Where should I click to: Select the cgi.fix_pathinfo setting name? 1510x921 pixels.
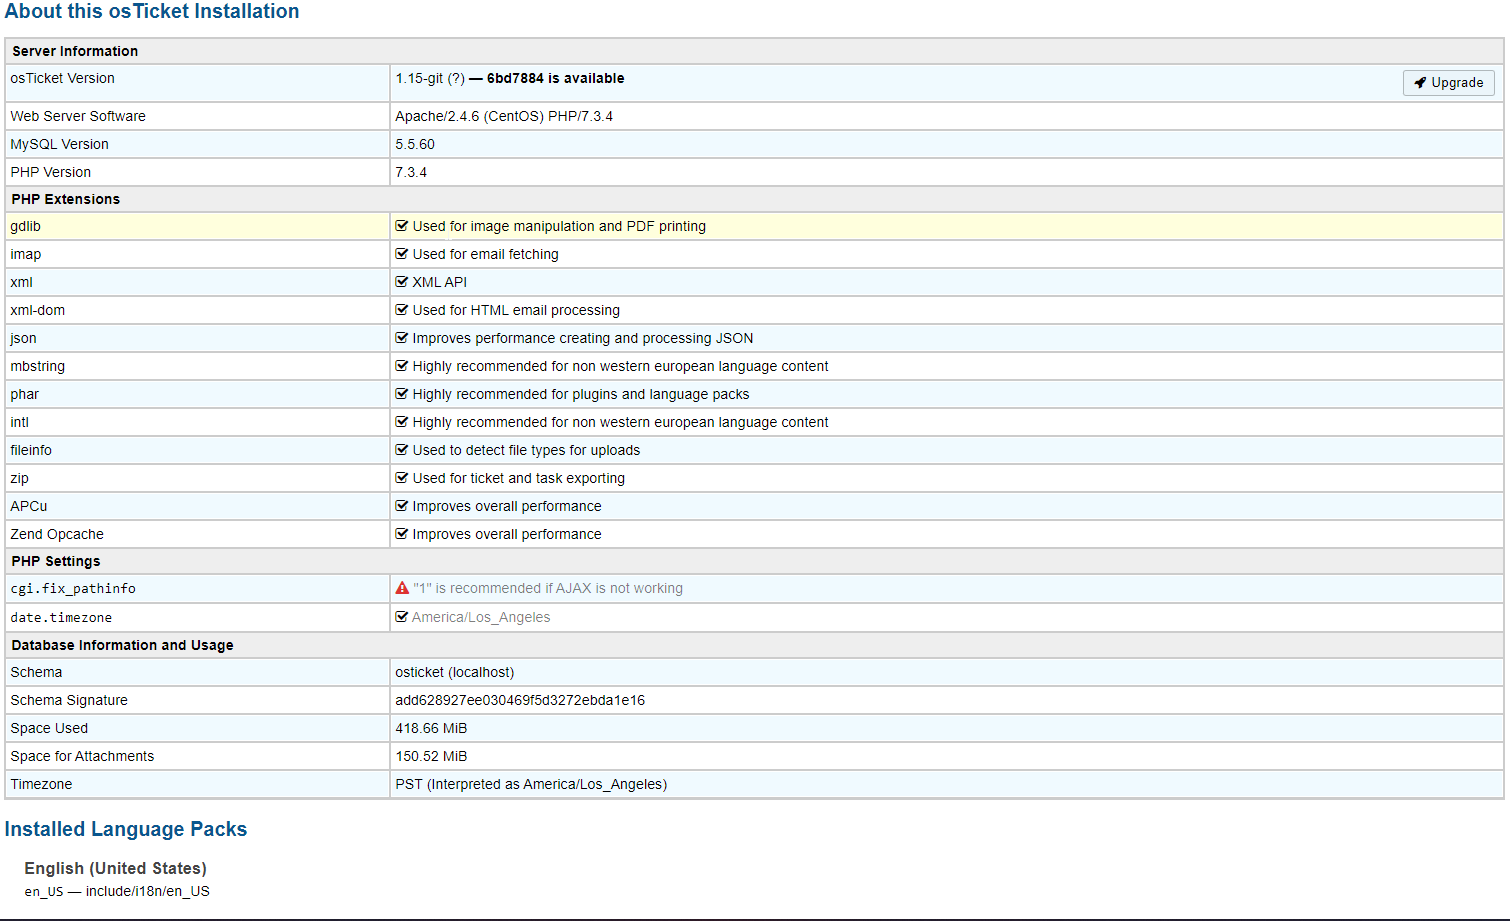point(73,589)
